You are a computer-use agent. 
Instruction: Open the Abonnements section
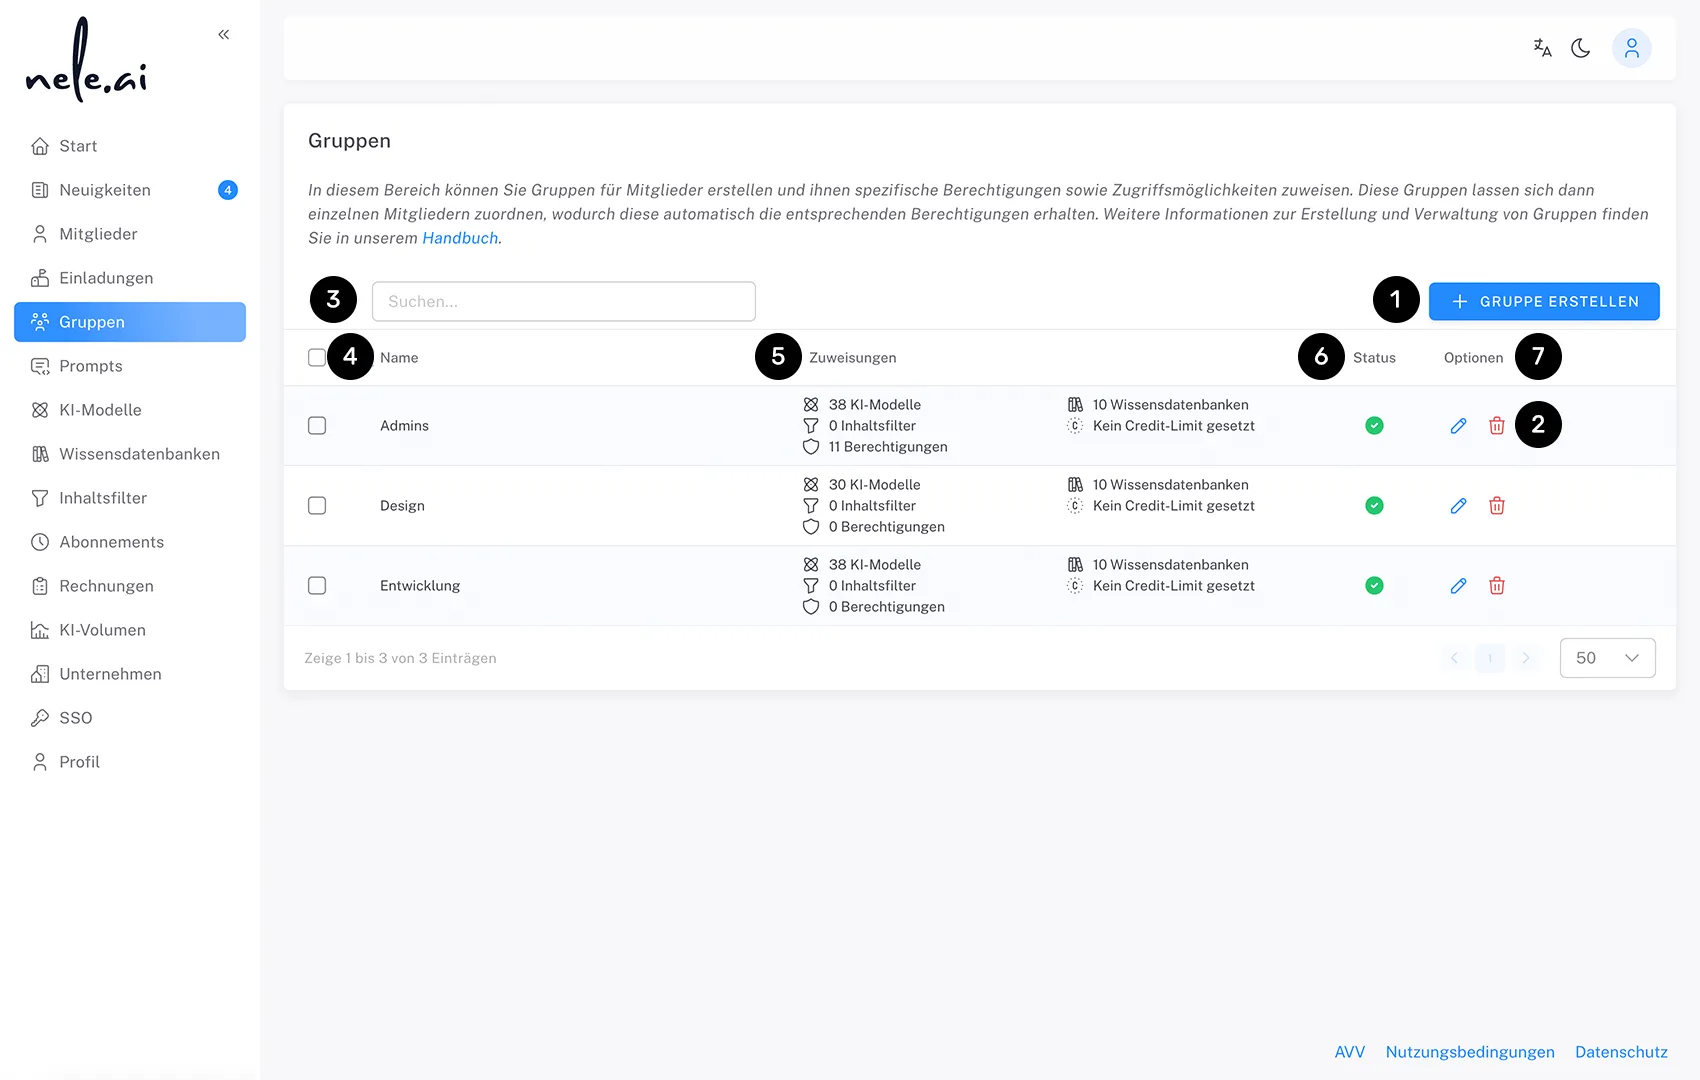pos(111,541)
